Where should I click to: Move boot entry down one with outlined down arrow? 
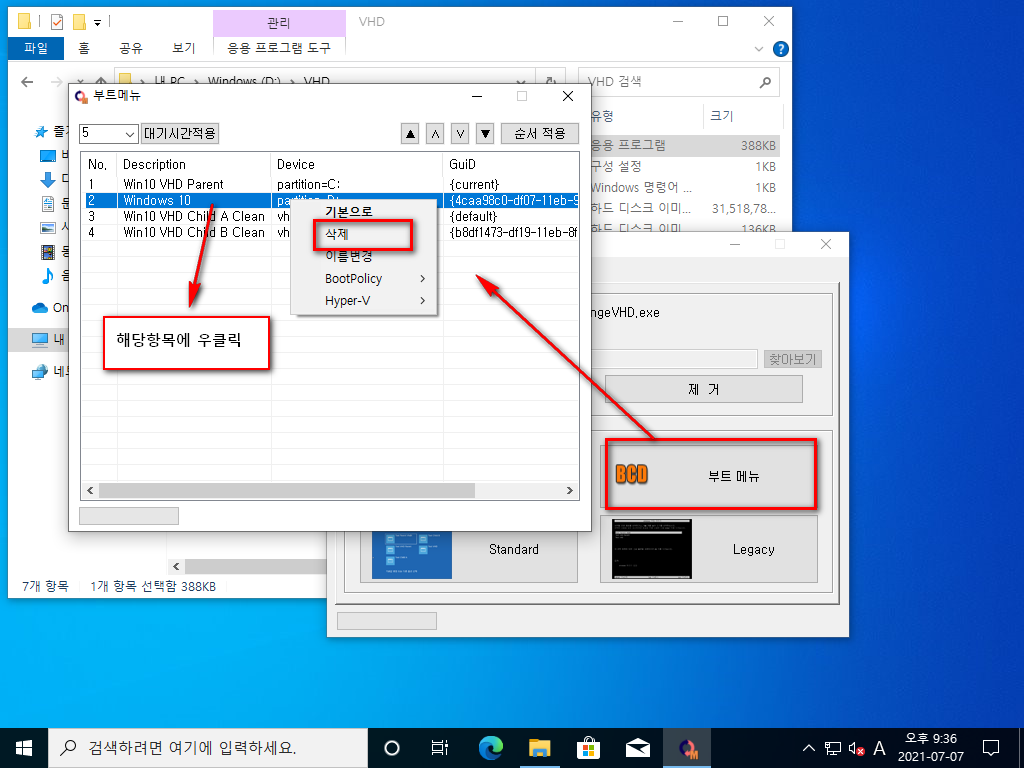[x=460, y=134]
